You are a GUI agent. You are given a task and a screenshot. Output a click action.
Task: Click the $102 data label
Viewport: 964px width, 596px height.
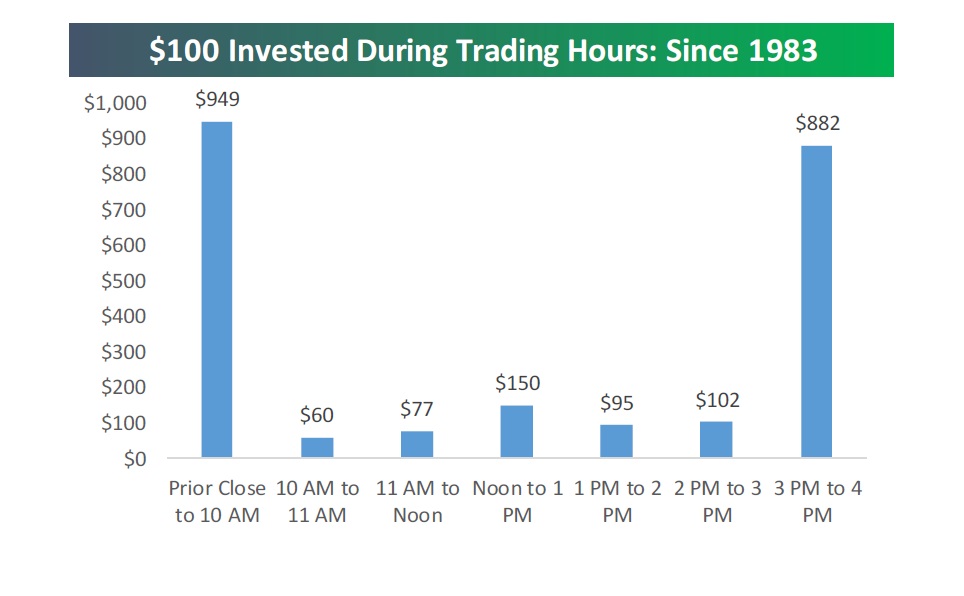point(717,400)
